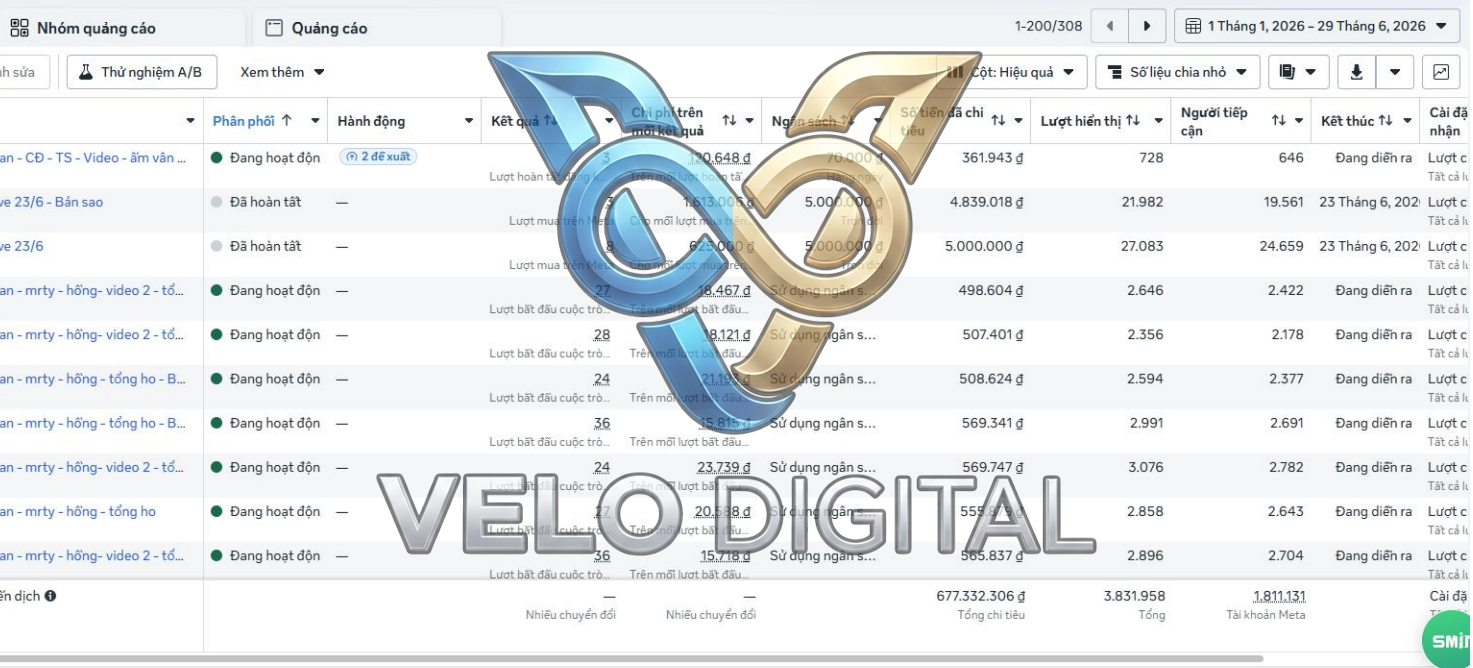The width and height of the screenshot is (1473, 668).
Task: Open download options dropdown arrow
Action: (x=1394, y=72)
